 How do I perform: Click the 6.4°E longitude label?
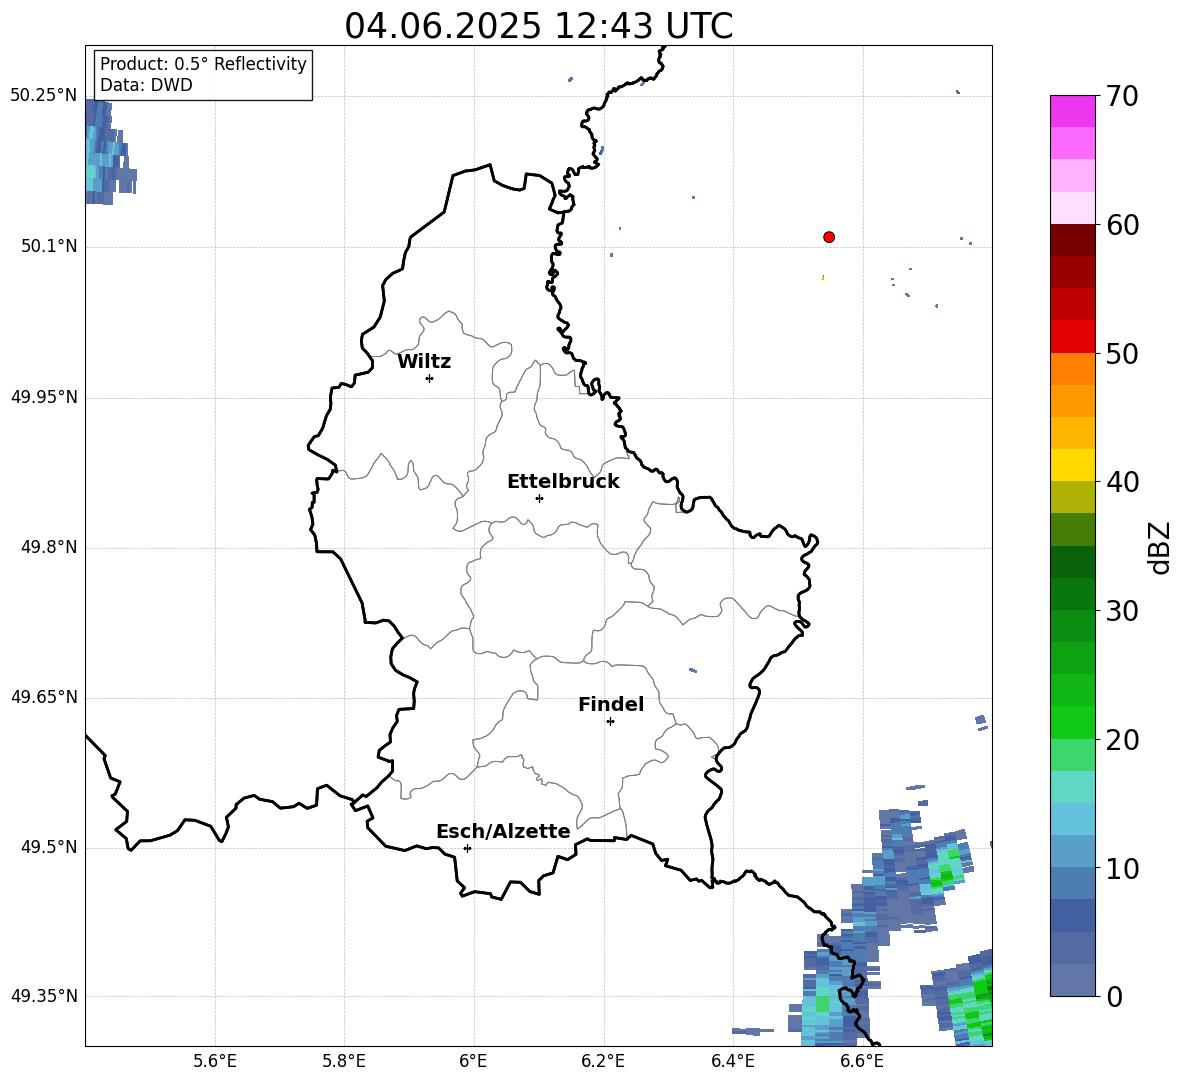coord(732,1061)
